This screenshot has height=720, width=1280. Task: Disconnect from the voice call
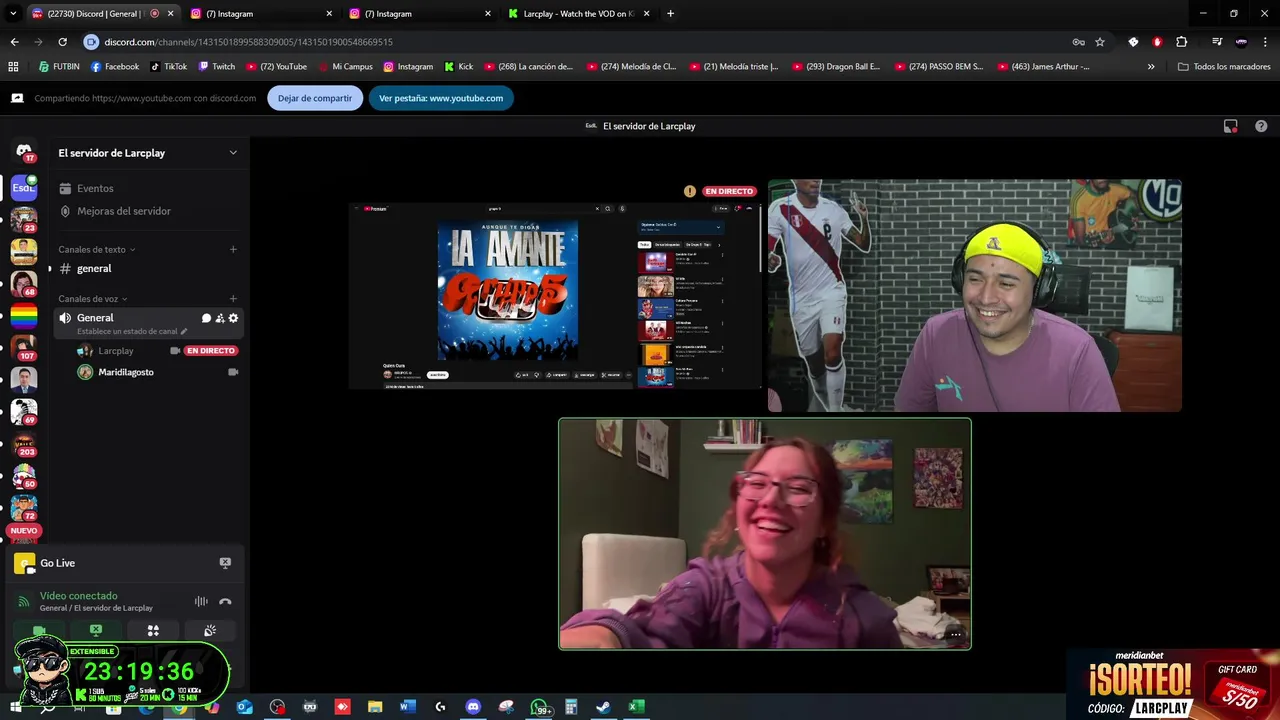[x=225, y=601]
